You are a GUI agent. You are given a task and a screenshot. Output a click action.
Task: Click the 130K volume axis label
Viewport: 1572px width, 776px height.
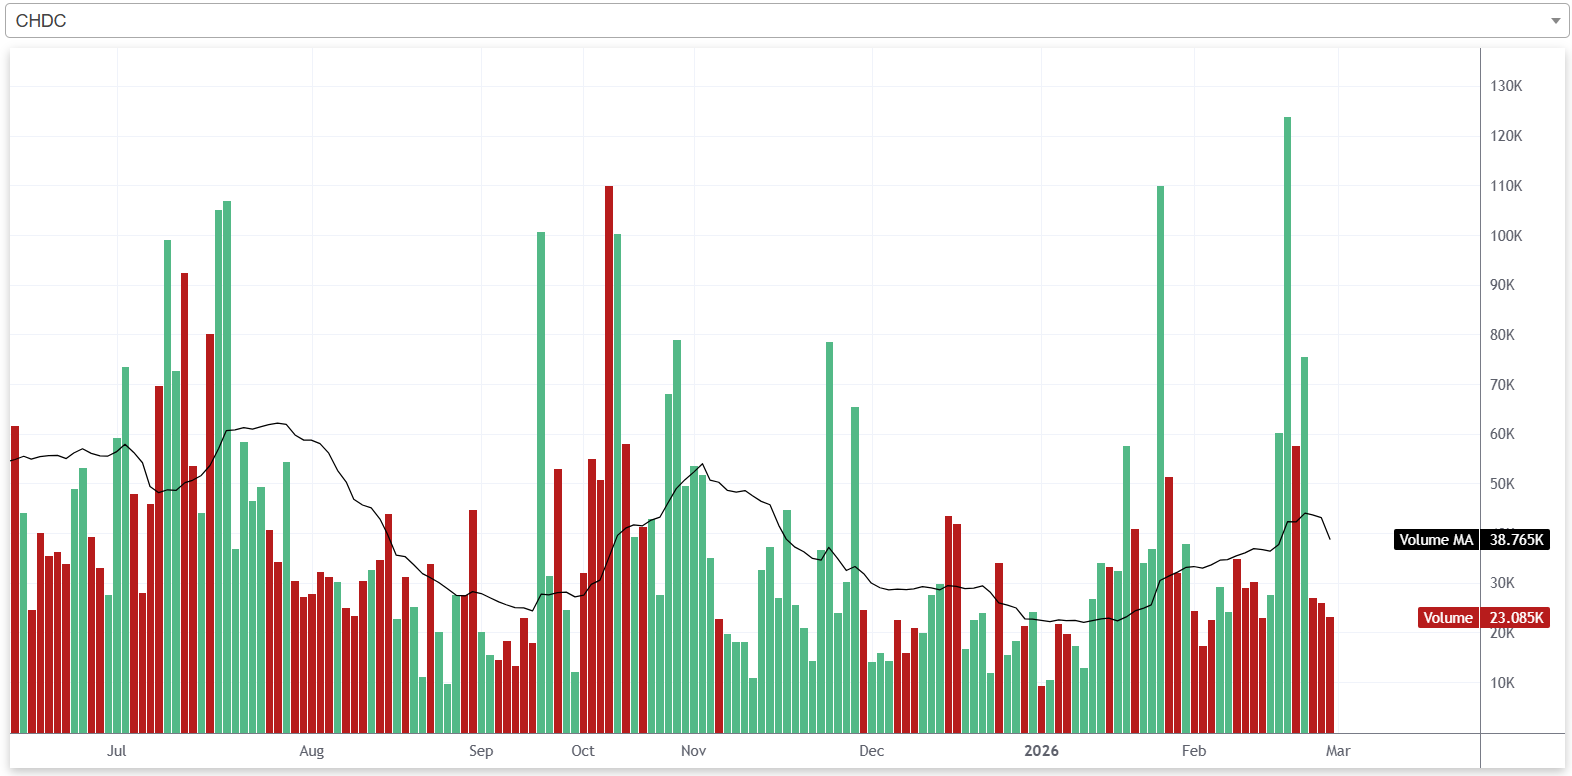[x=1506, y=86]
